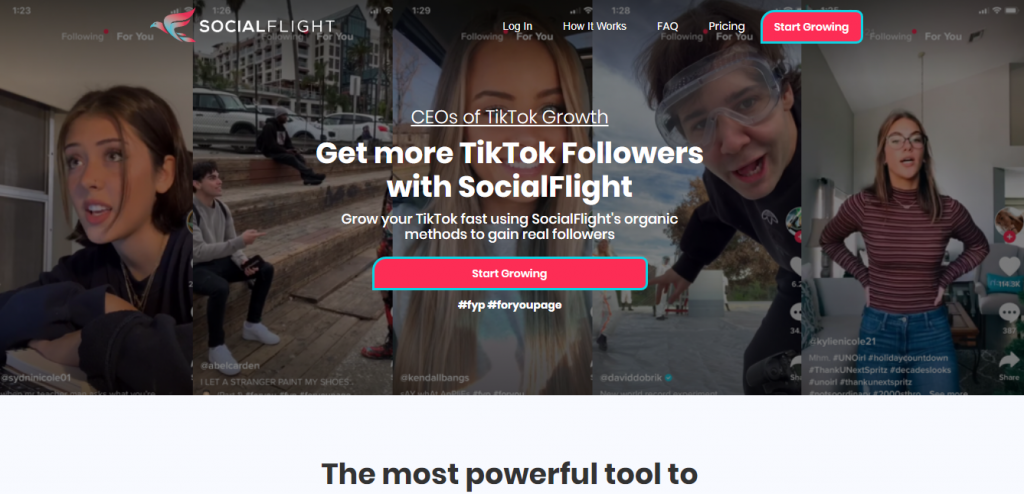This screenshot has width=1024, height=494.
Task: Click the sydninicole01 video thumbnail
Action: 96,197
